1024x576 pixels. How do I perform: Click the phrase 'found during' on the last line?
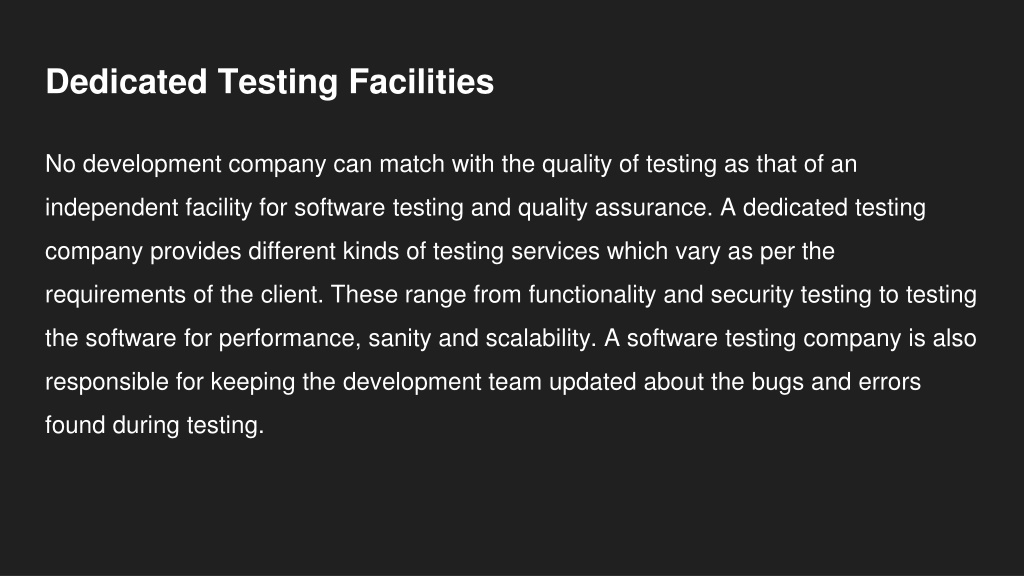click(112, 426)
